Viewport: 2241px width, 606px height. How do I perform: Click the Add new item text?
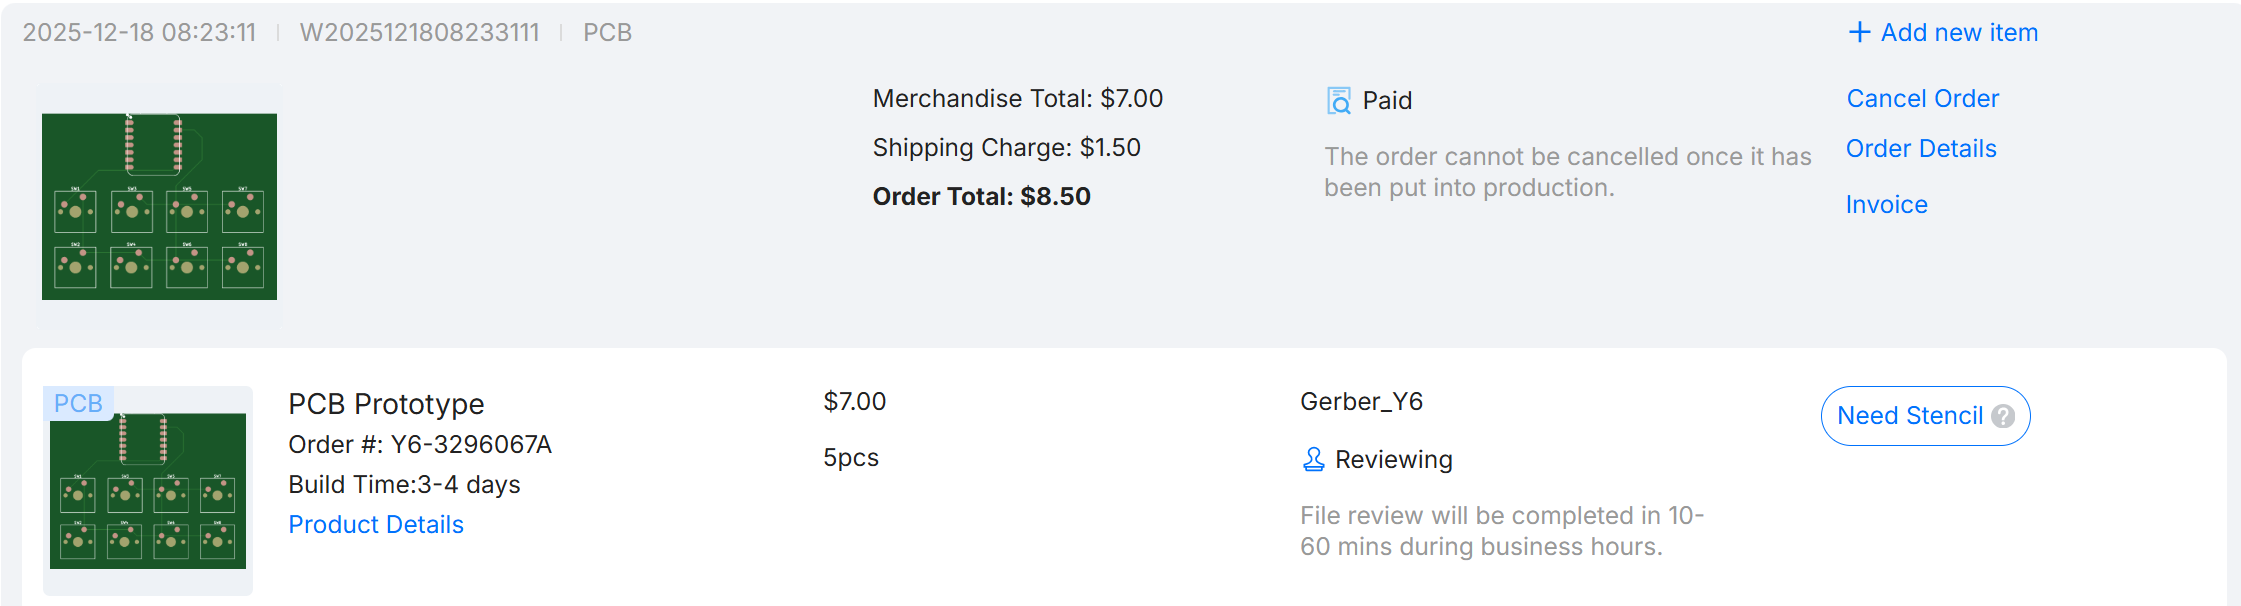[x=1959, y=33]
